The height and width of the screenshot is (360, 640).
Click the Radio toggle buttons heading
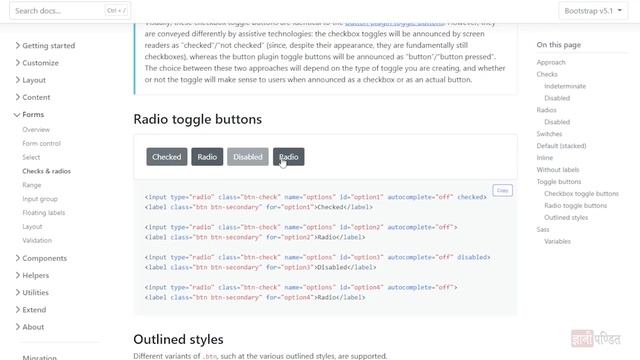point(198,120)
